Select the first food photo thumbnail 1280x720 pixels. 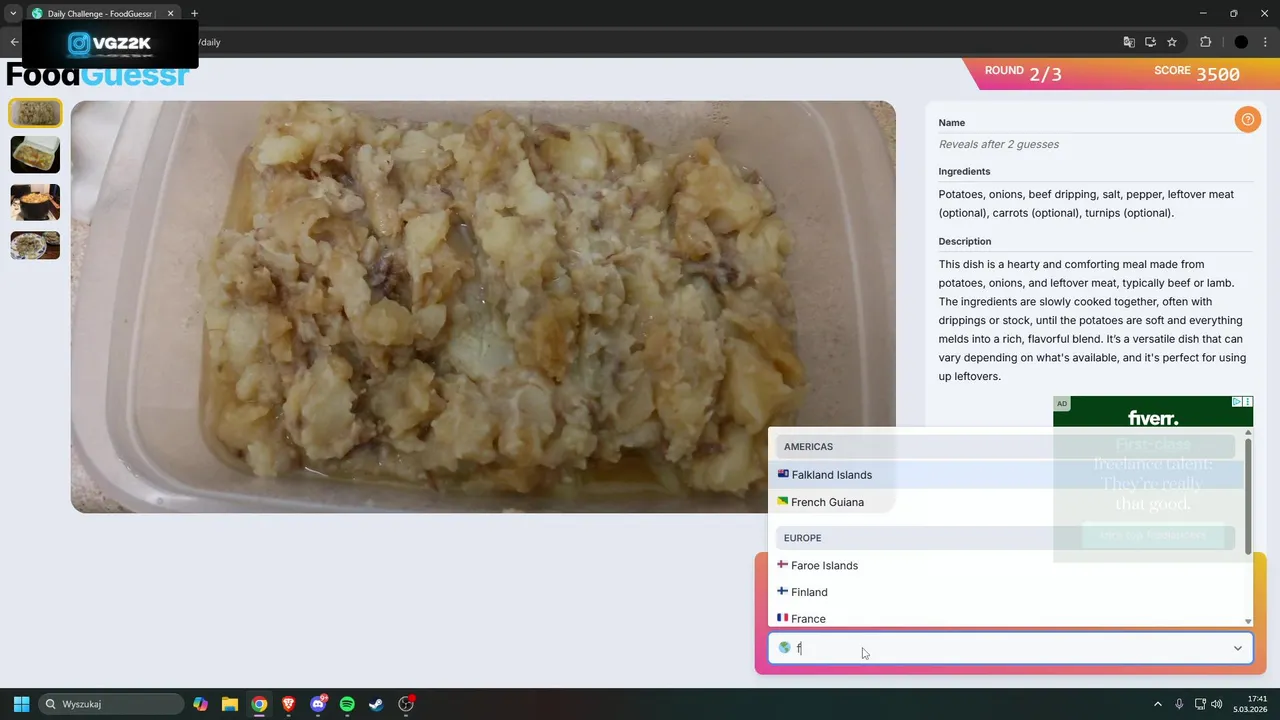point(35,113)
